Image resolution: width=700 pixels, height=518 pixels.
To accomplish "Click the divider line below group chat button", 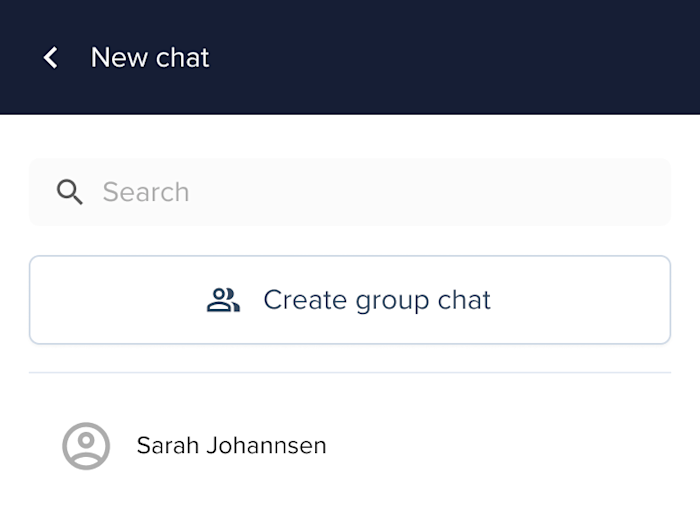I will (350, 372).
